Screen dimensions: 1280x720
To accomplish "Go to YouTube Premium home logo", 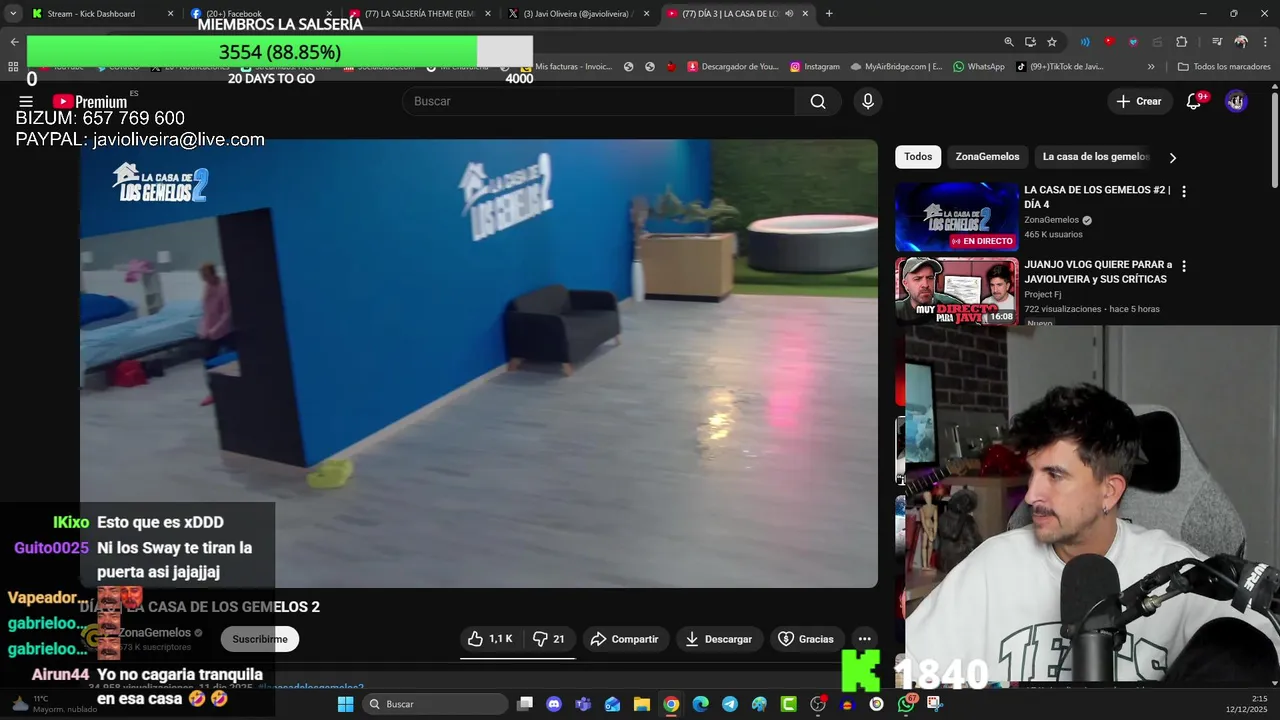I will (x=90, y=101).
